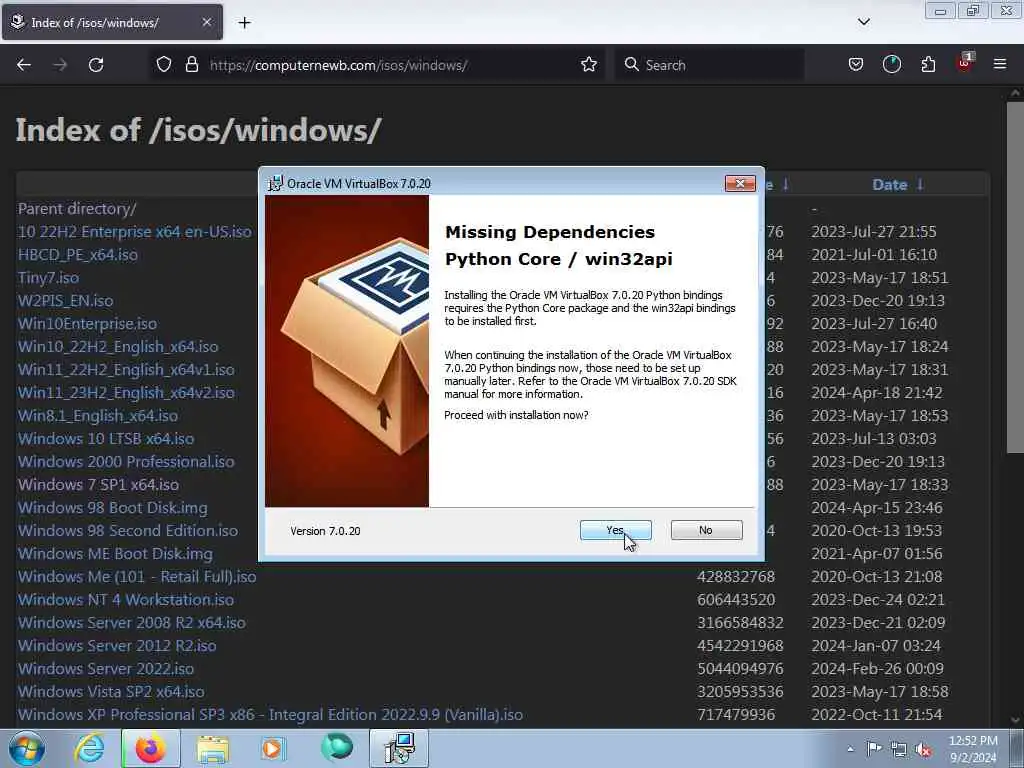Open network tray icon
The width and height of the screenshot is (1024, 768).
899,750
